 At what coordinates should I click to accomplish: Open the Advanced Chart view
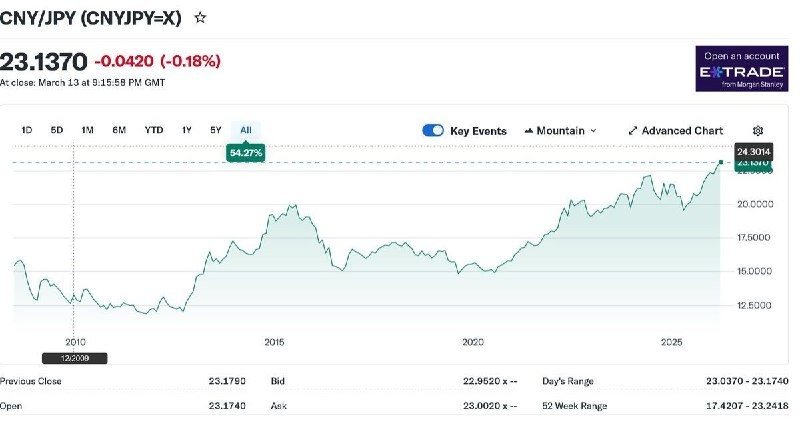[675, 131]
